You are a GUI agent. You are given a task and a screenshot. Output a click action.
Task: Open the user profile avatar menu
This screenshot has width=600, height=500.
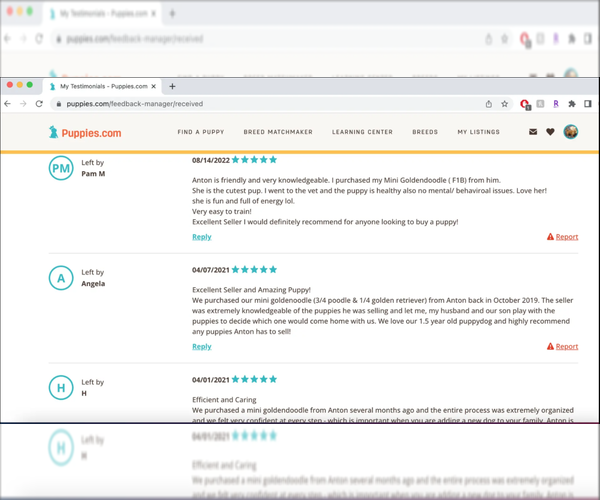click(571, 132)
